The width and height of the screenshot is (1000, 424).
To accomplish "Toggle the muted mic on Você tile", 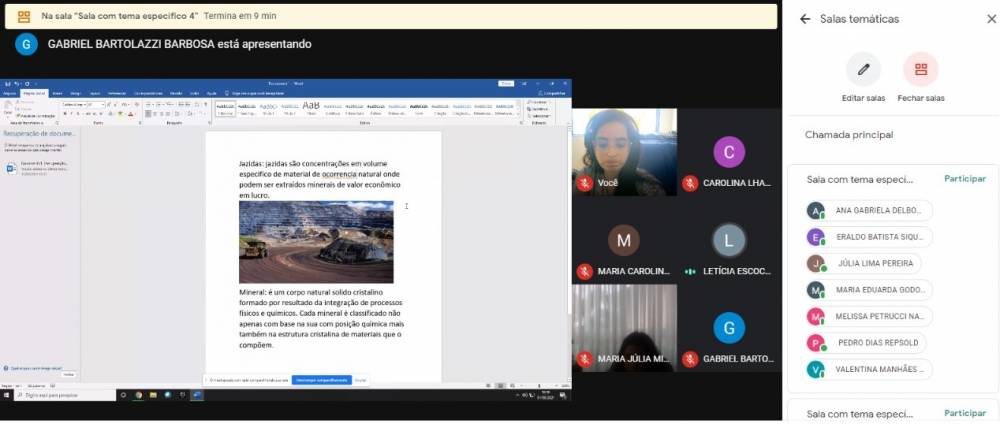I will 584,184.
